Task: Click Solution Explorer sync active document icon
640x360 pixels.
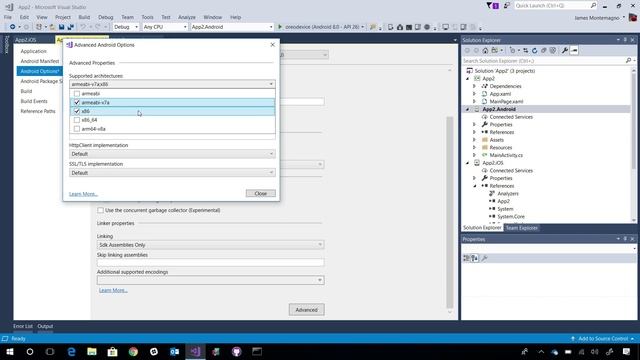Action: (526, 51)
